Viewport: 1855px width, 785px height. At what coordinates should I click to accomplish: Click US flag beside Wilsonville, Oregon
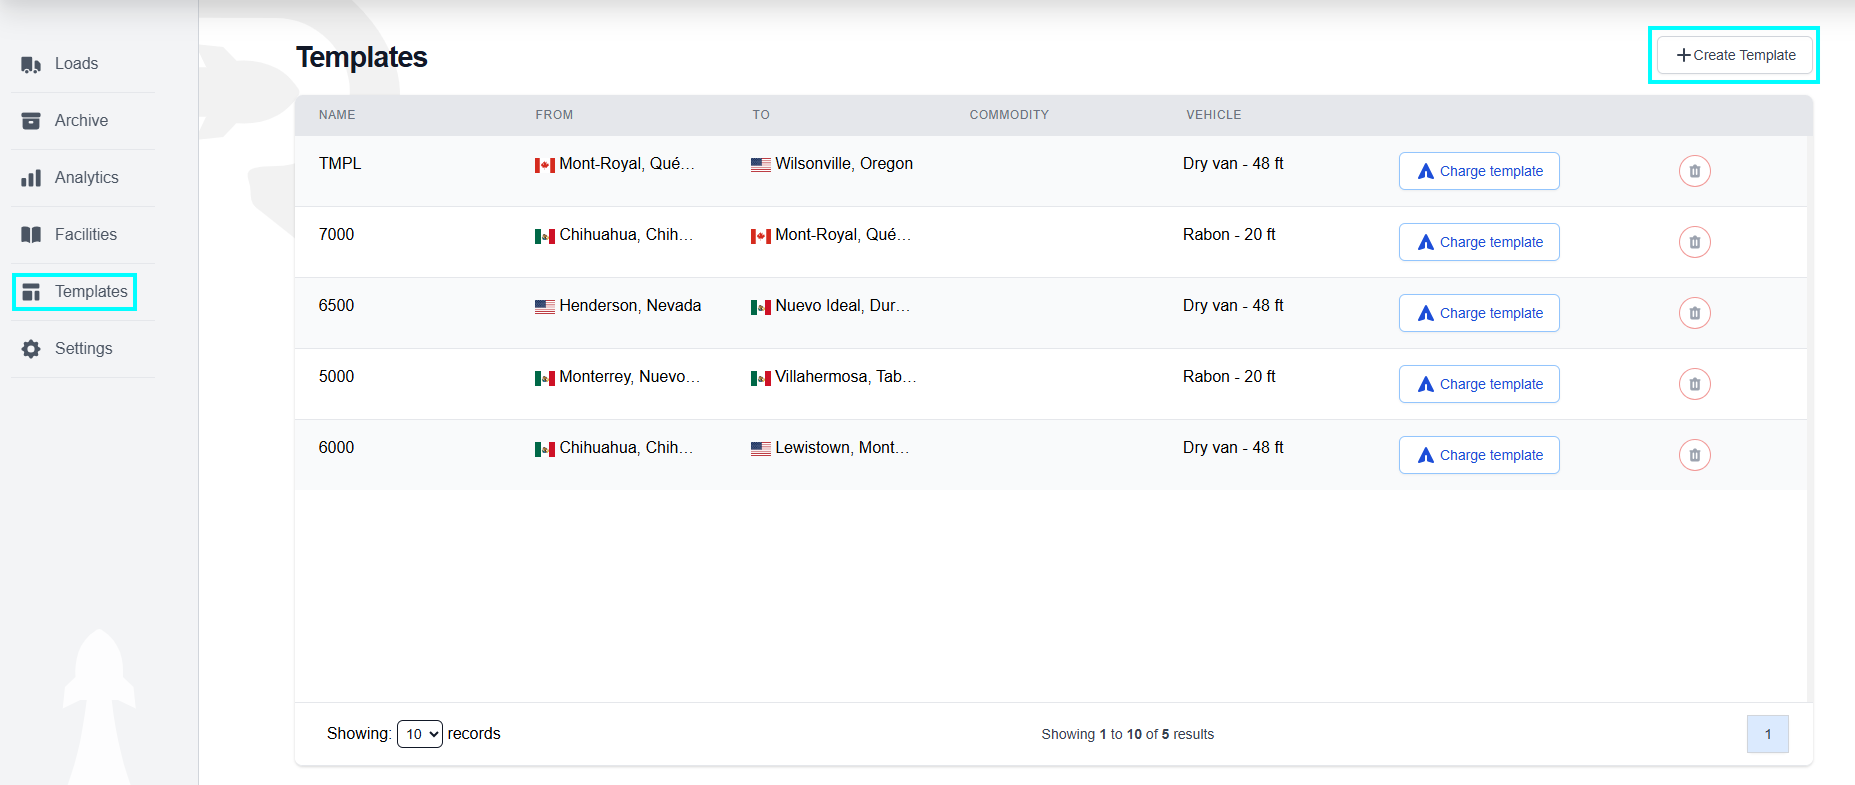click(x=761, y=165)
